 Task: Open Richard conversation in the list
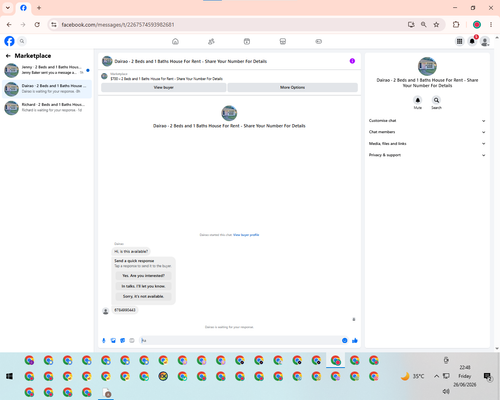[47, 107]
